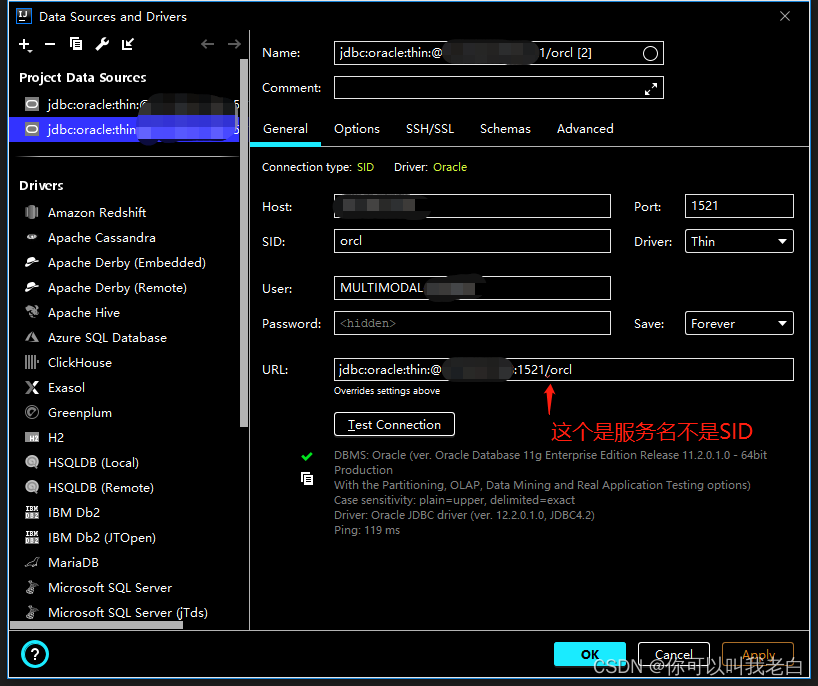Remove selected data source with minus icon
Image resolution: width=818 pixels, height=686 pixels.
tap(50, 44)
